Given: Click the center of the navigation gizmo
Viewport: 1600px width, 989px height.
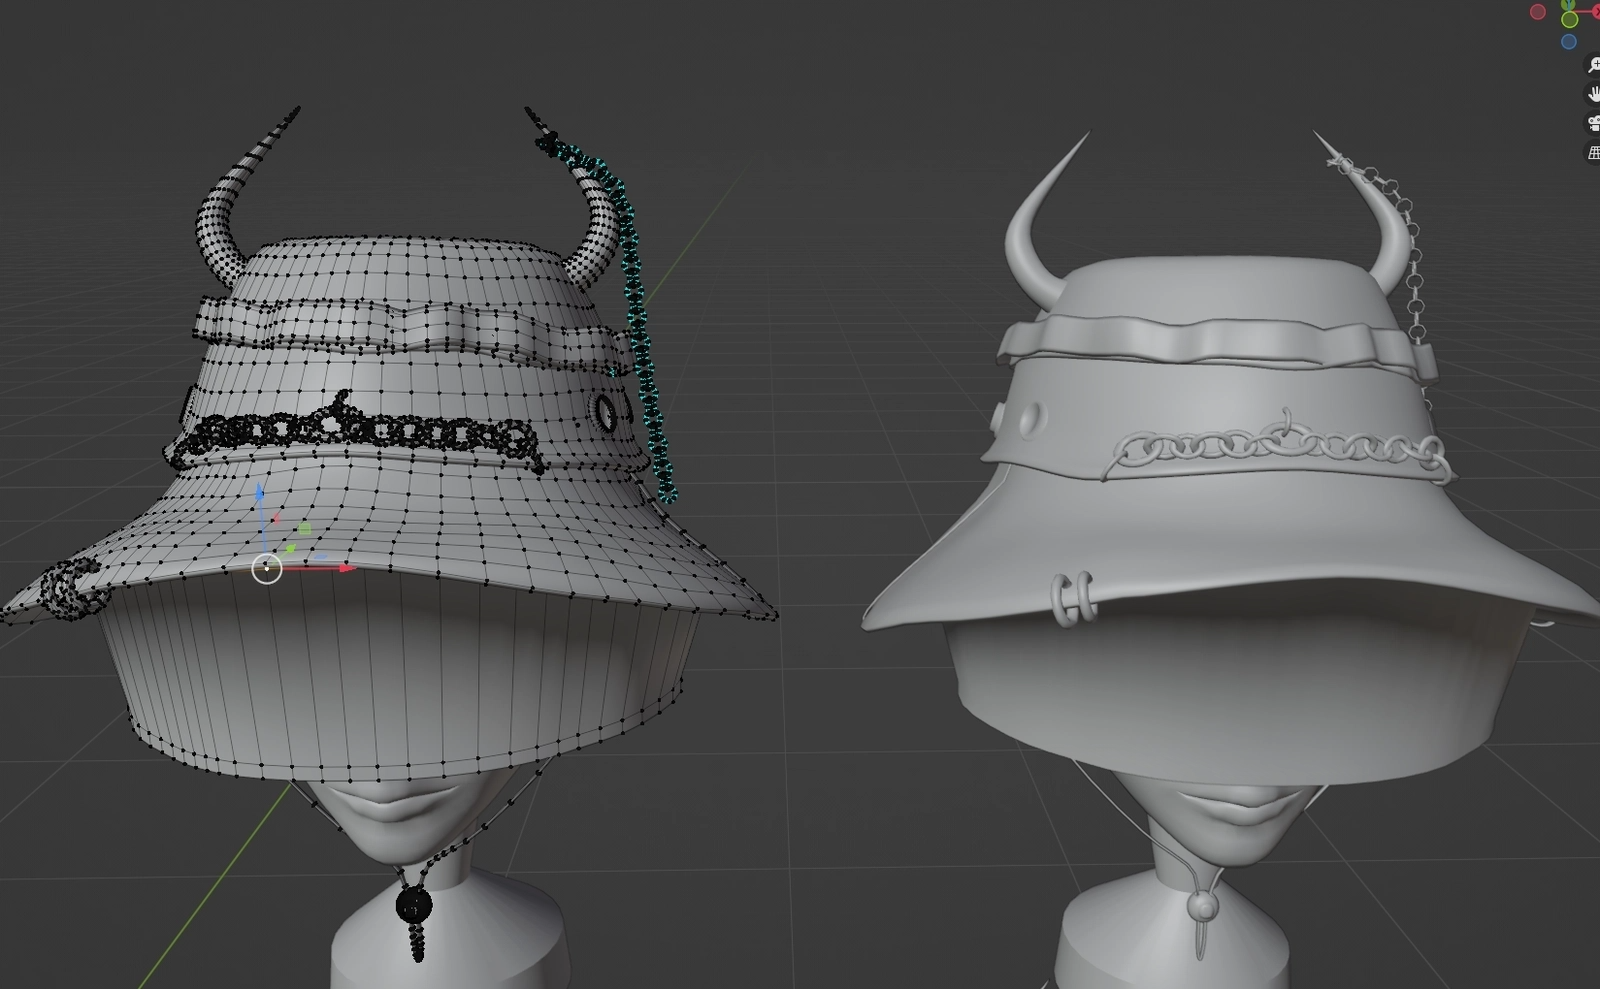Looking at the screenshot, I should (x=1568, y=12).
